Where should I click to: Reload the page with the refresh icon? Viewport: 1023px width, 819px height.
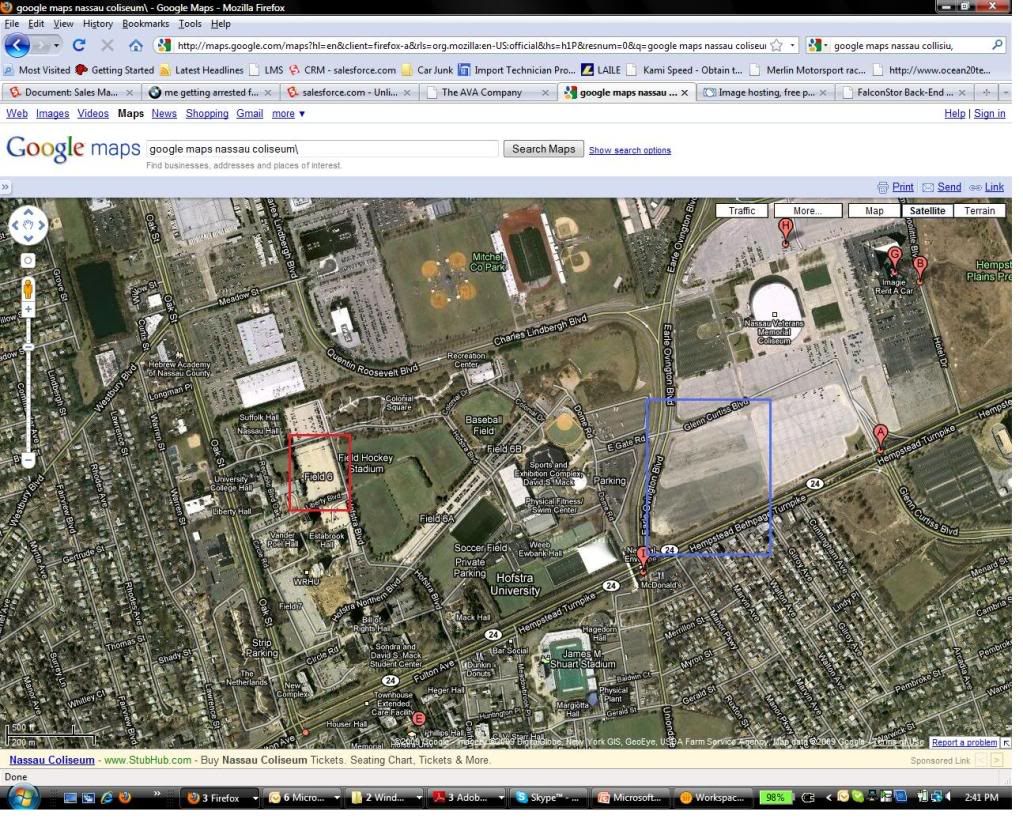(79, 45)
